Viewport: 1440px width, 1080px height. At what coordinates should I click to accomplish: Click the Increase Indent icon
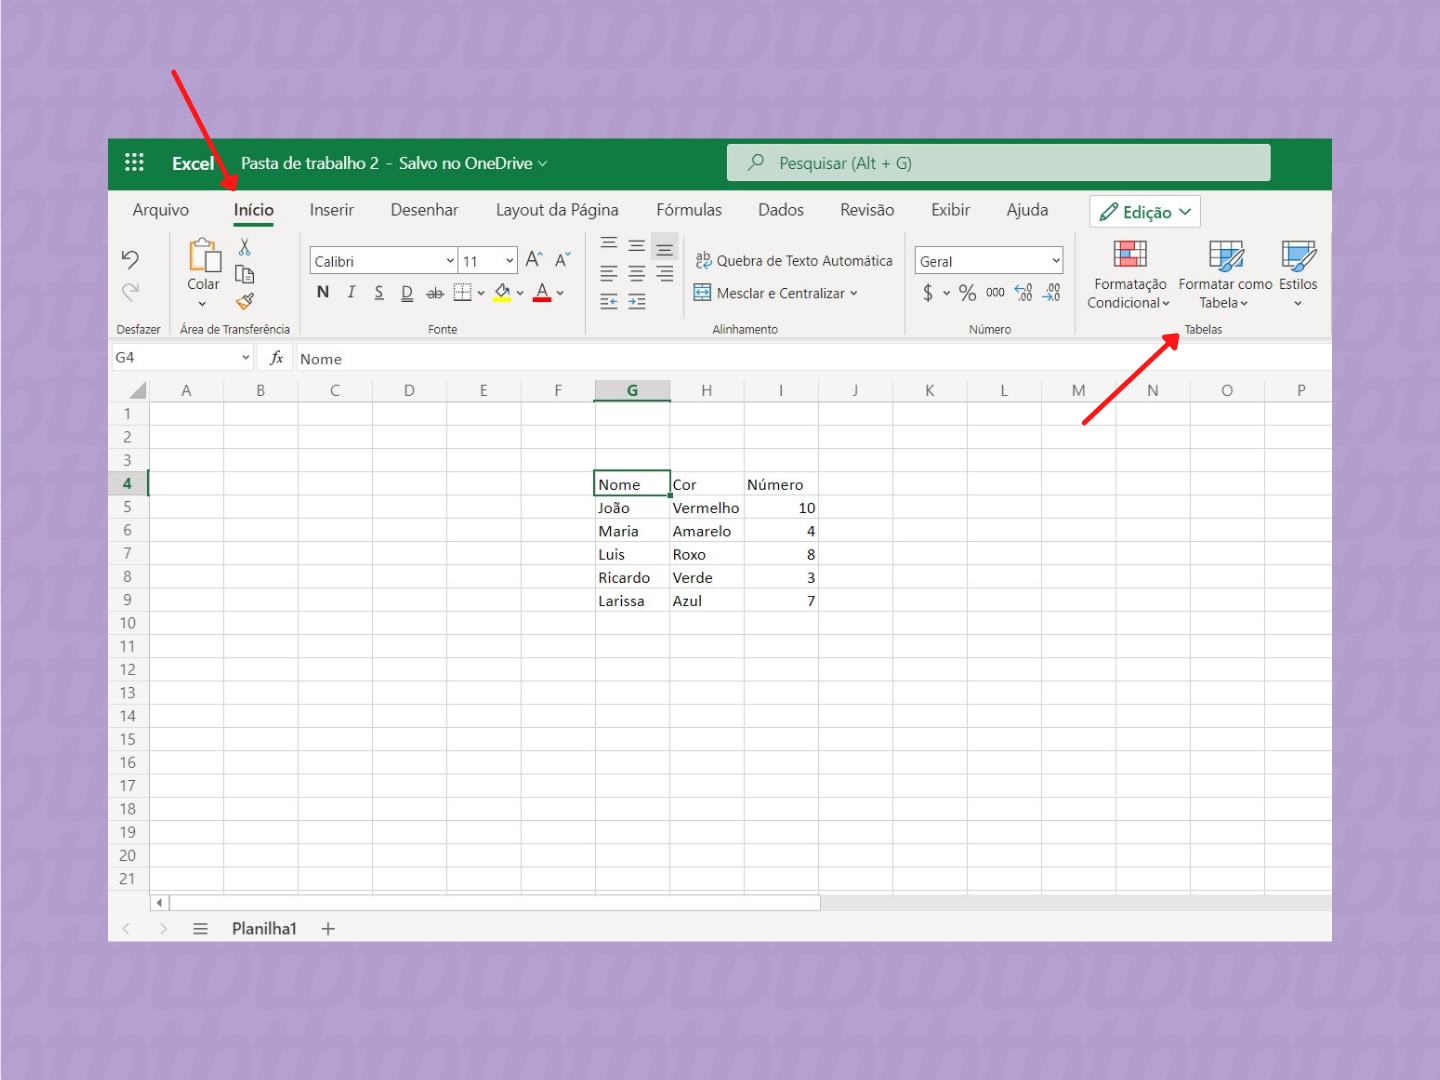click(x=637, y=302)
